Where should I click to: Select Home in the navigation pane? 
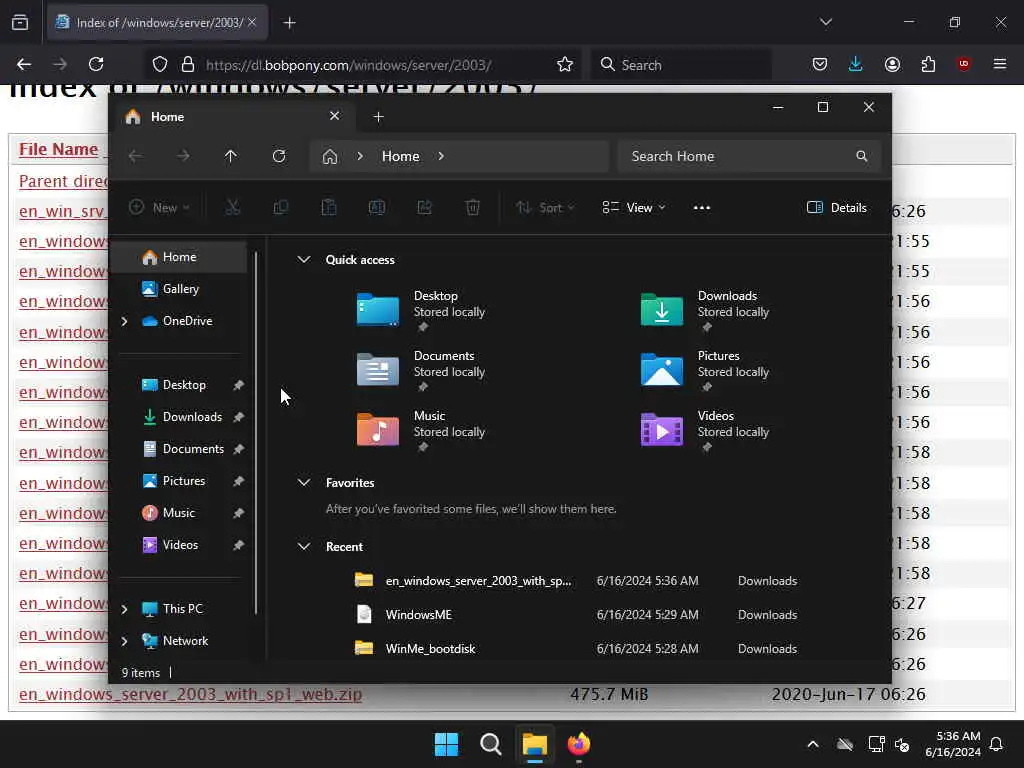coord(179,257)
